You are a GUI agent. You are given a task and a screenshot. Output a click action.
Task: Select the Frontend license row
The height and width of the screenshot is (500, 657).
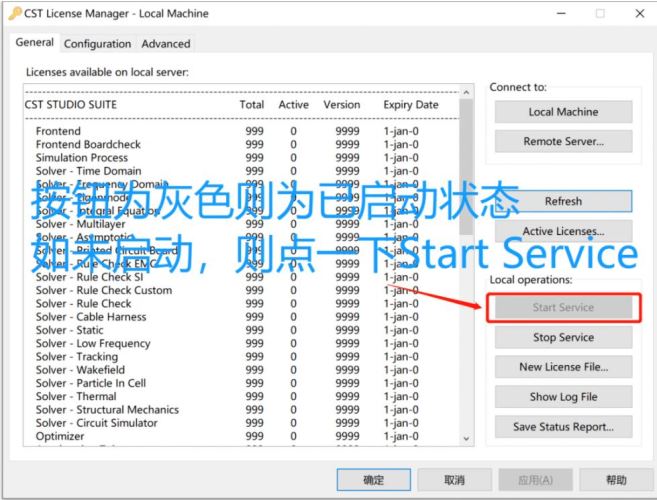tap(241, 131)
